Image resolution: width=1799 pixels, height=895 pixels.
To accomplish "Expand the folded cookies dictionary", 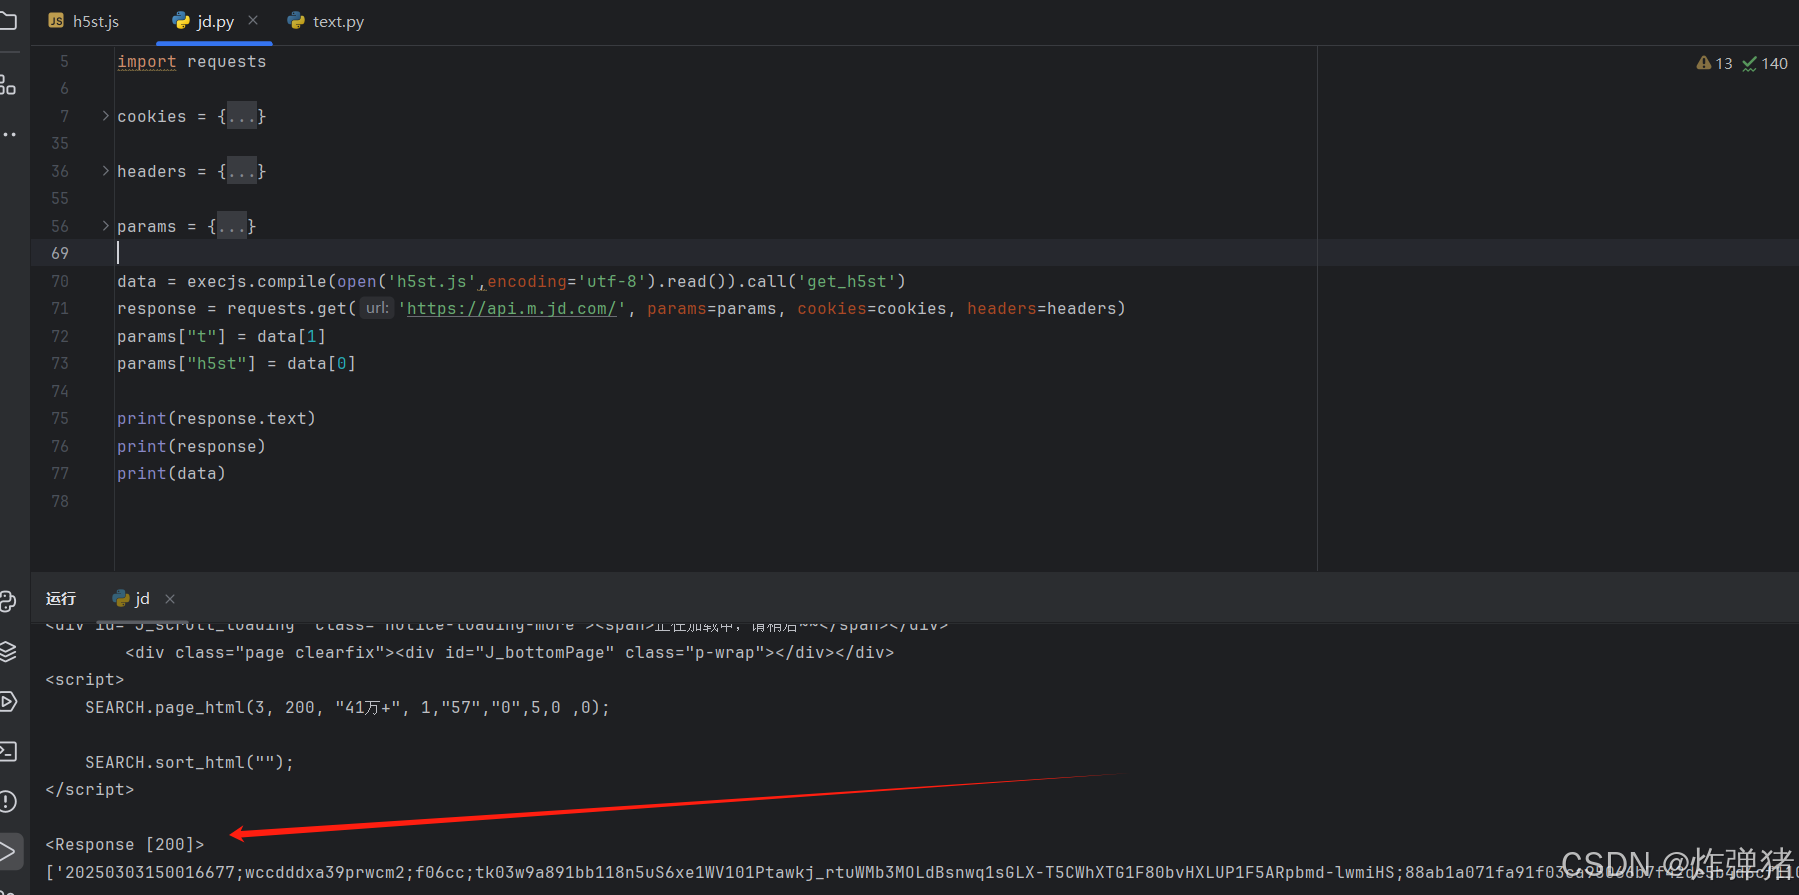I will (105, 116).
